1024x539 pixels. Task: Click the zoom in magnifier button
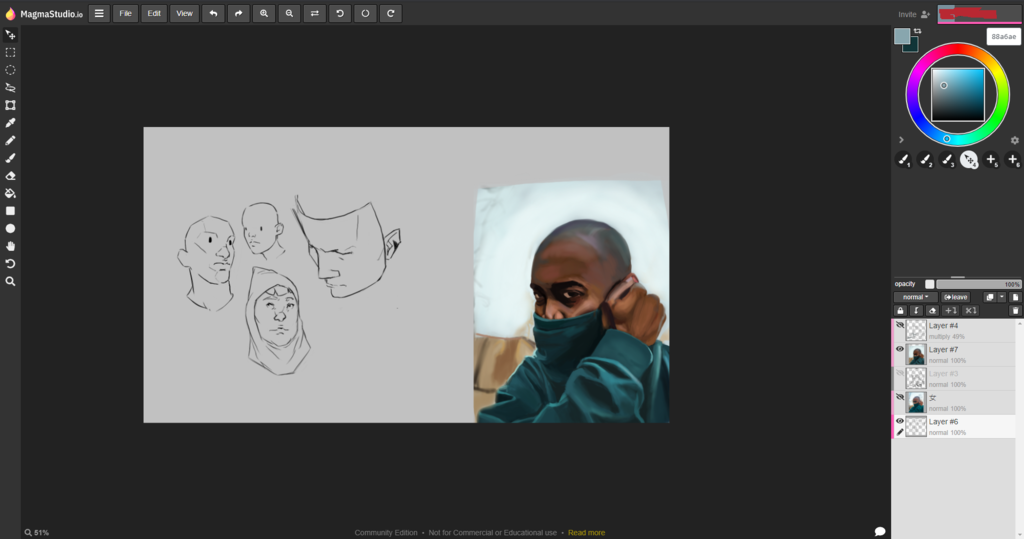pyautogui.click(x=264, y=13)
